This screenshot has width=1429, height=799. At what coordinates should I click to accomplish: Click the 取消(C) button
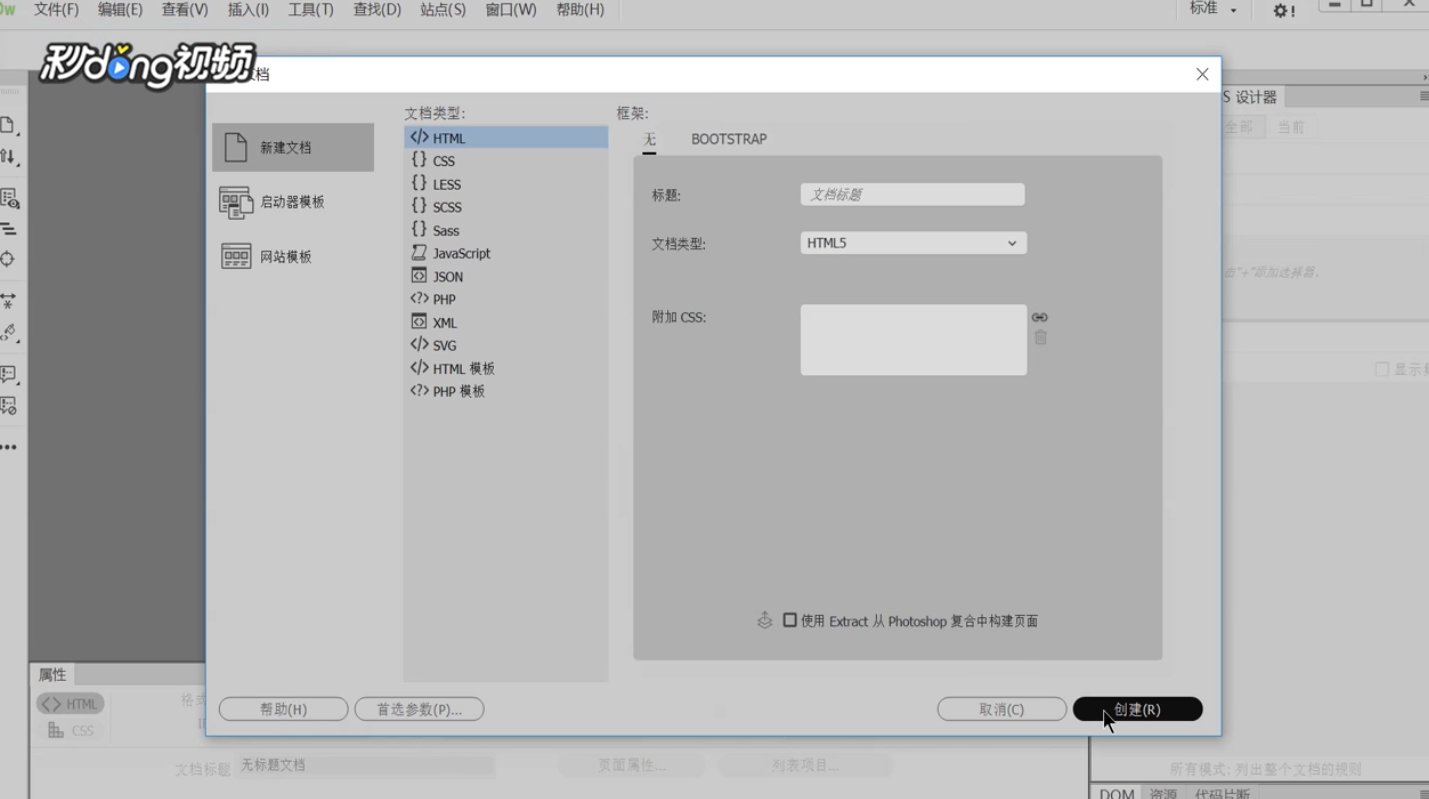click(1001, 709)
